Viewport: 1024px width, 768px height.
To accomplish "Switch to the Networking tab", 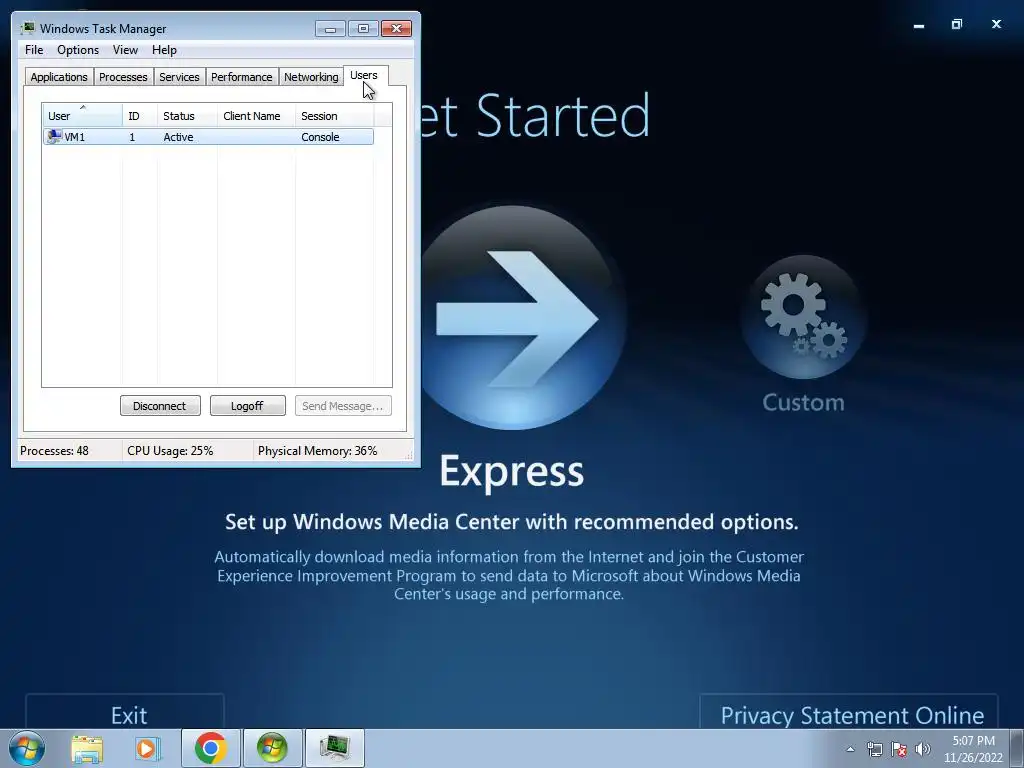I will [x=311, y=77].
